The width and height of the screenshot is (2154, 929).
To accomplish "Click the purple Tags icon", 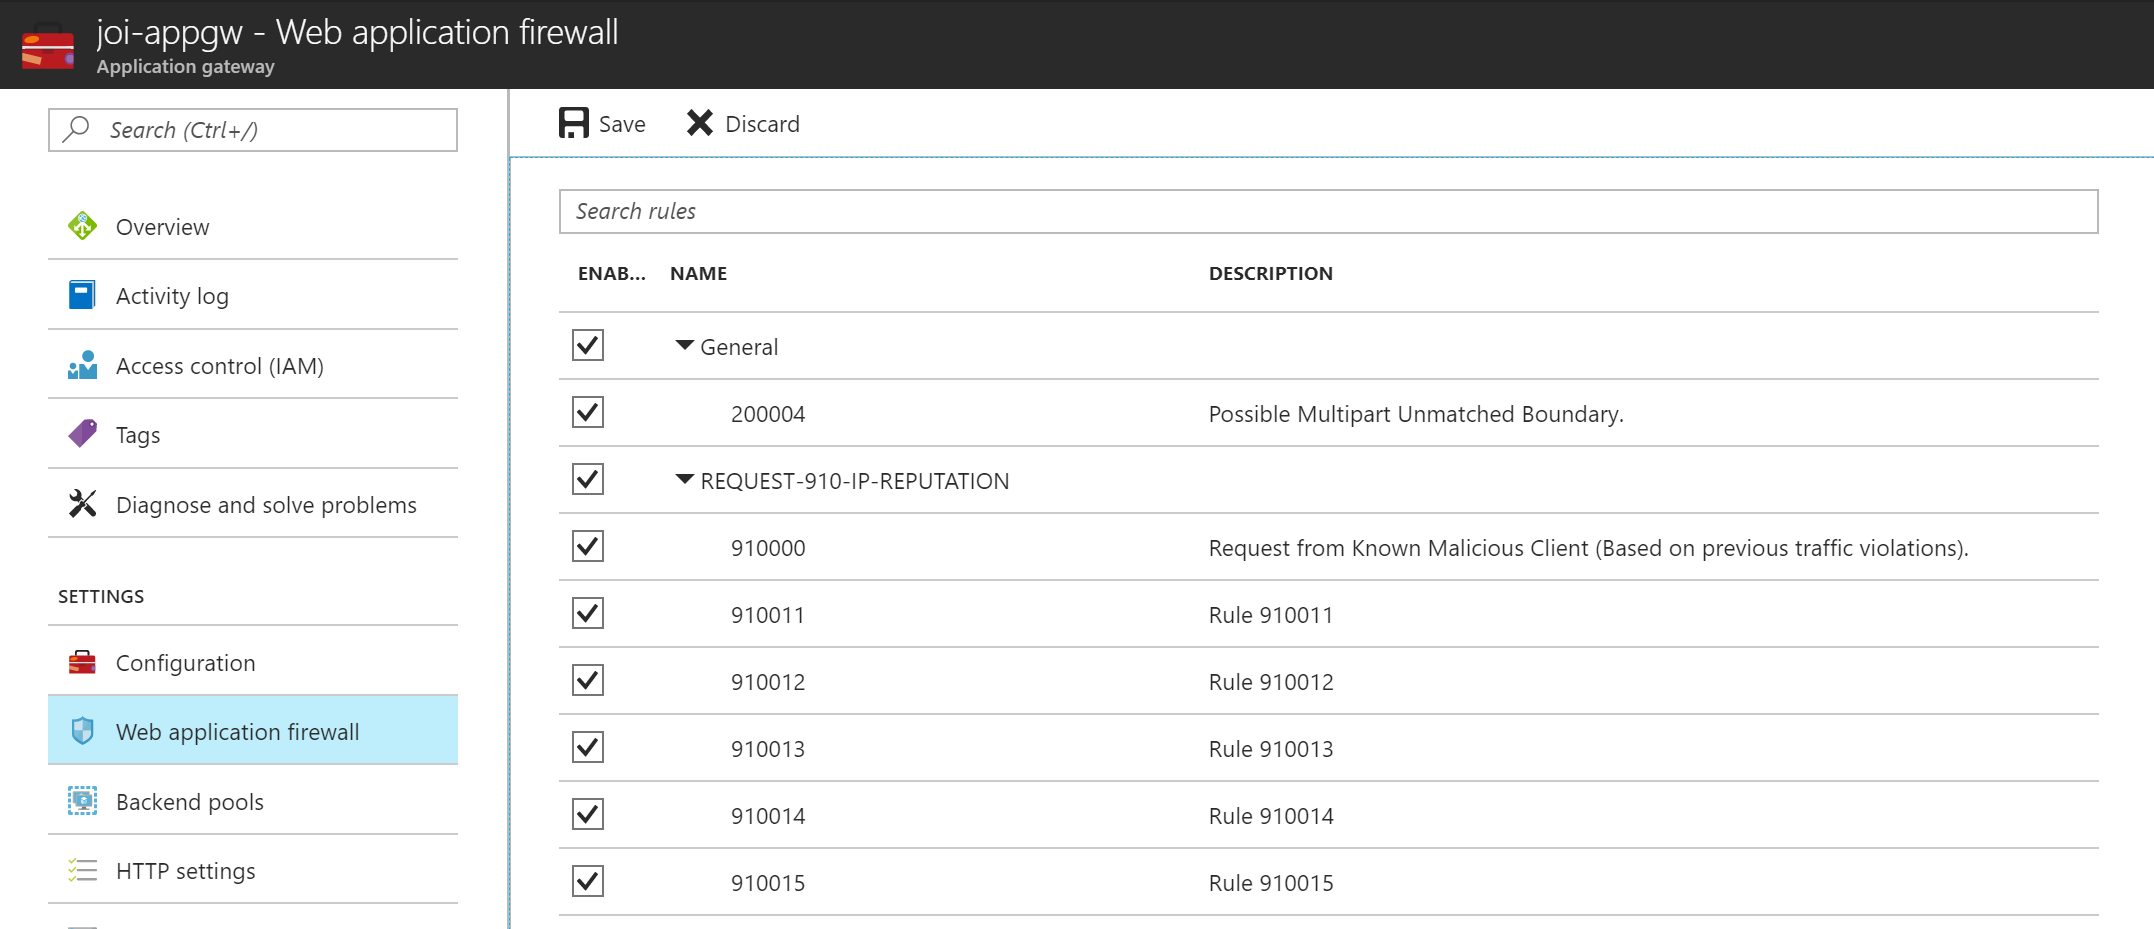I will 82,434.
